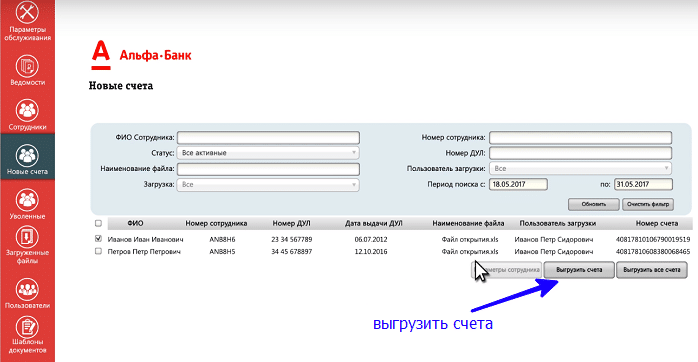The image size is (698, 362).
Task: Click account number 40817810608380068465
Action: tap(653, 252)
